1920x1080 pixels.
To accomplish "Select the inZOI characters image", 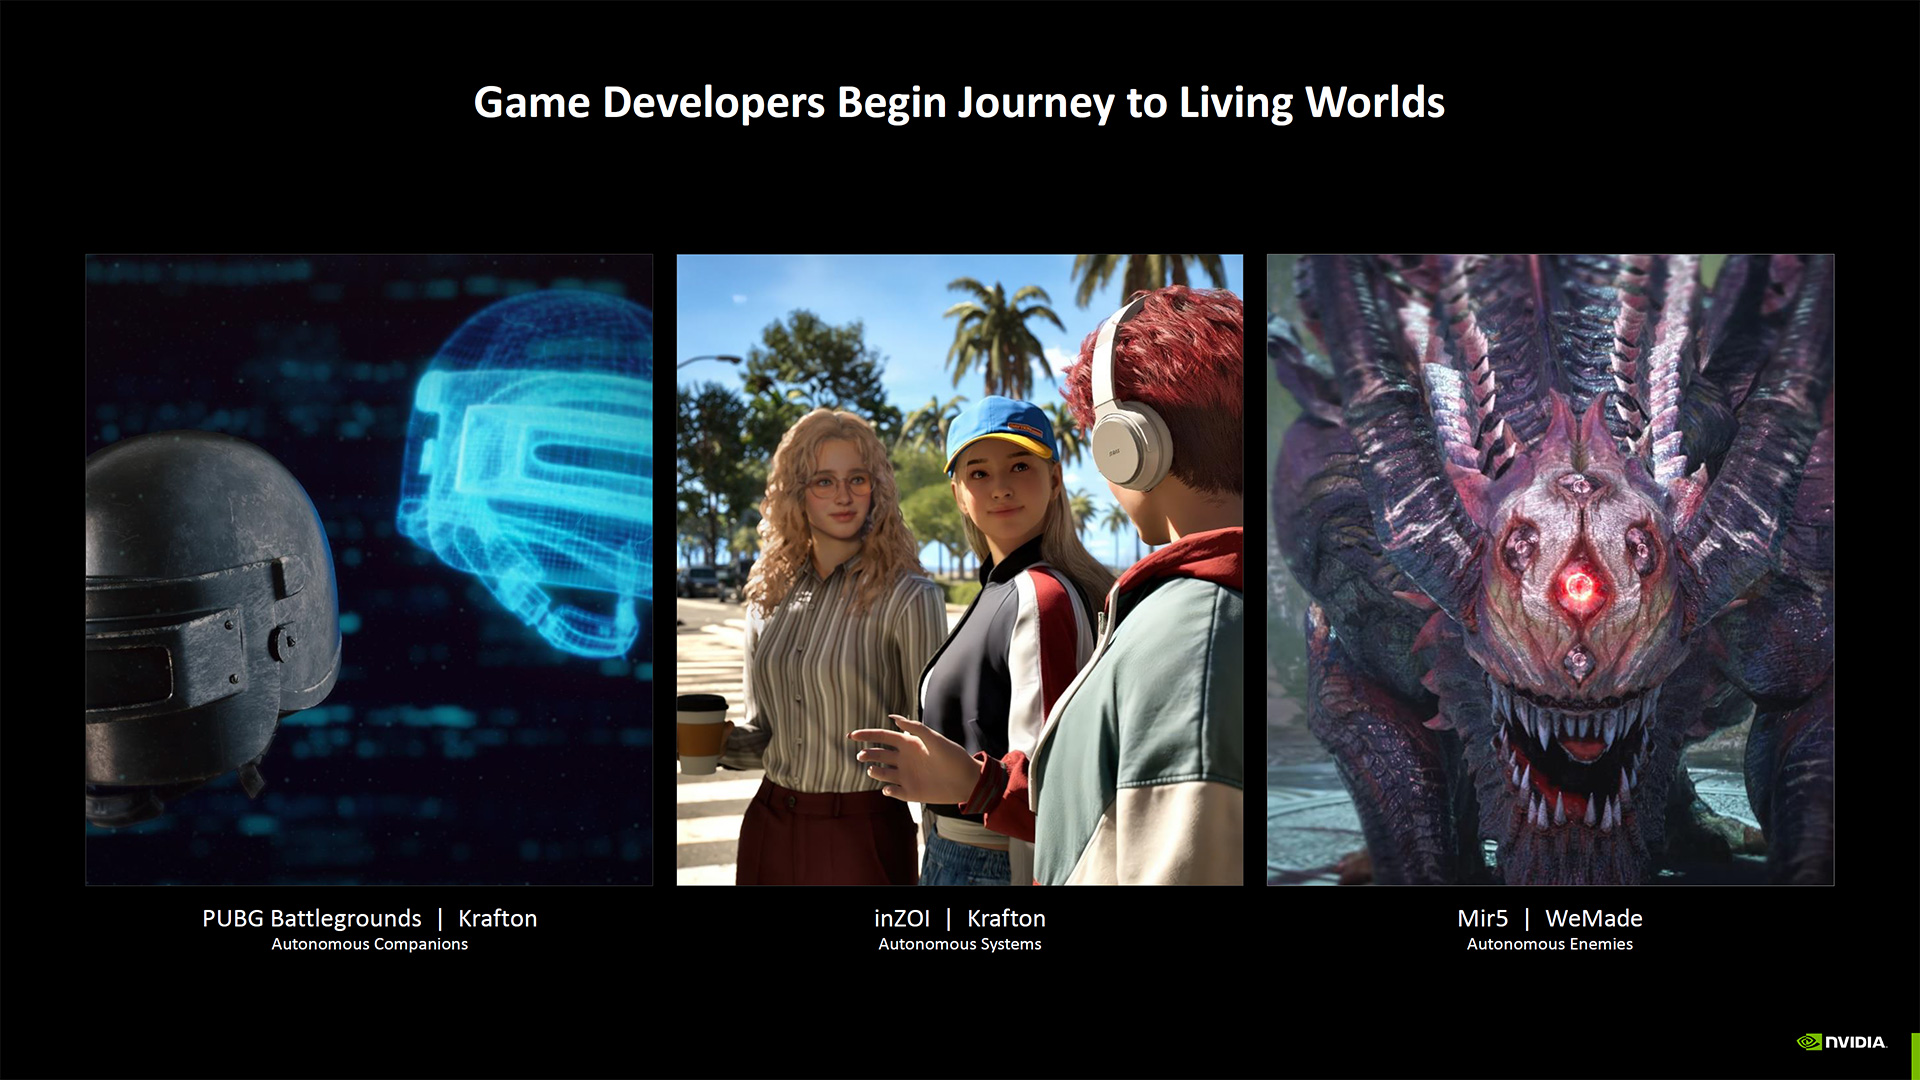I will click(x=959, y=569).
